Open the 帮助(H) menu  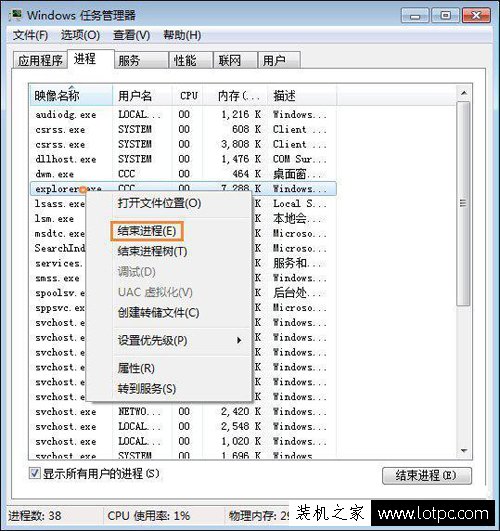click(182, 35)
